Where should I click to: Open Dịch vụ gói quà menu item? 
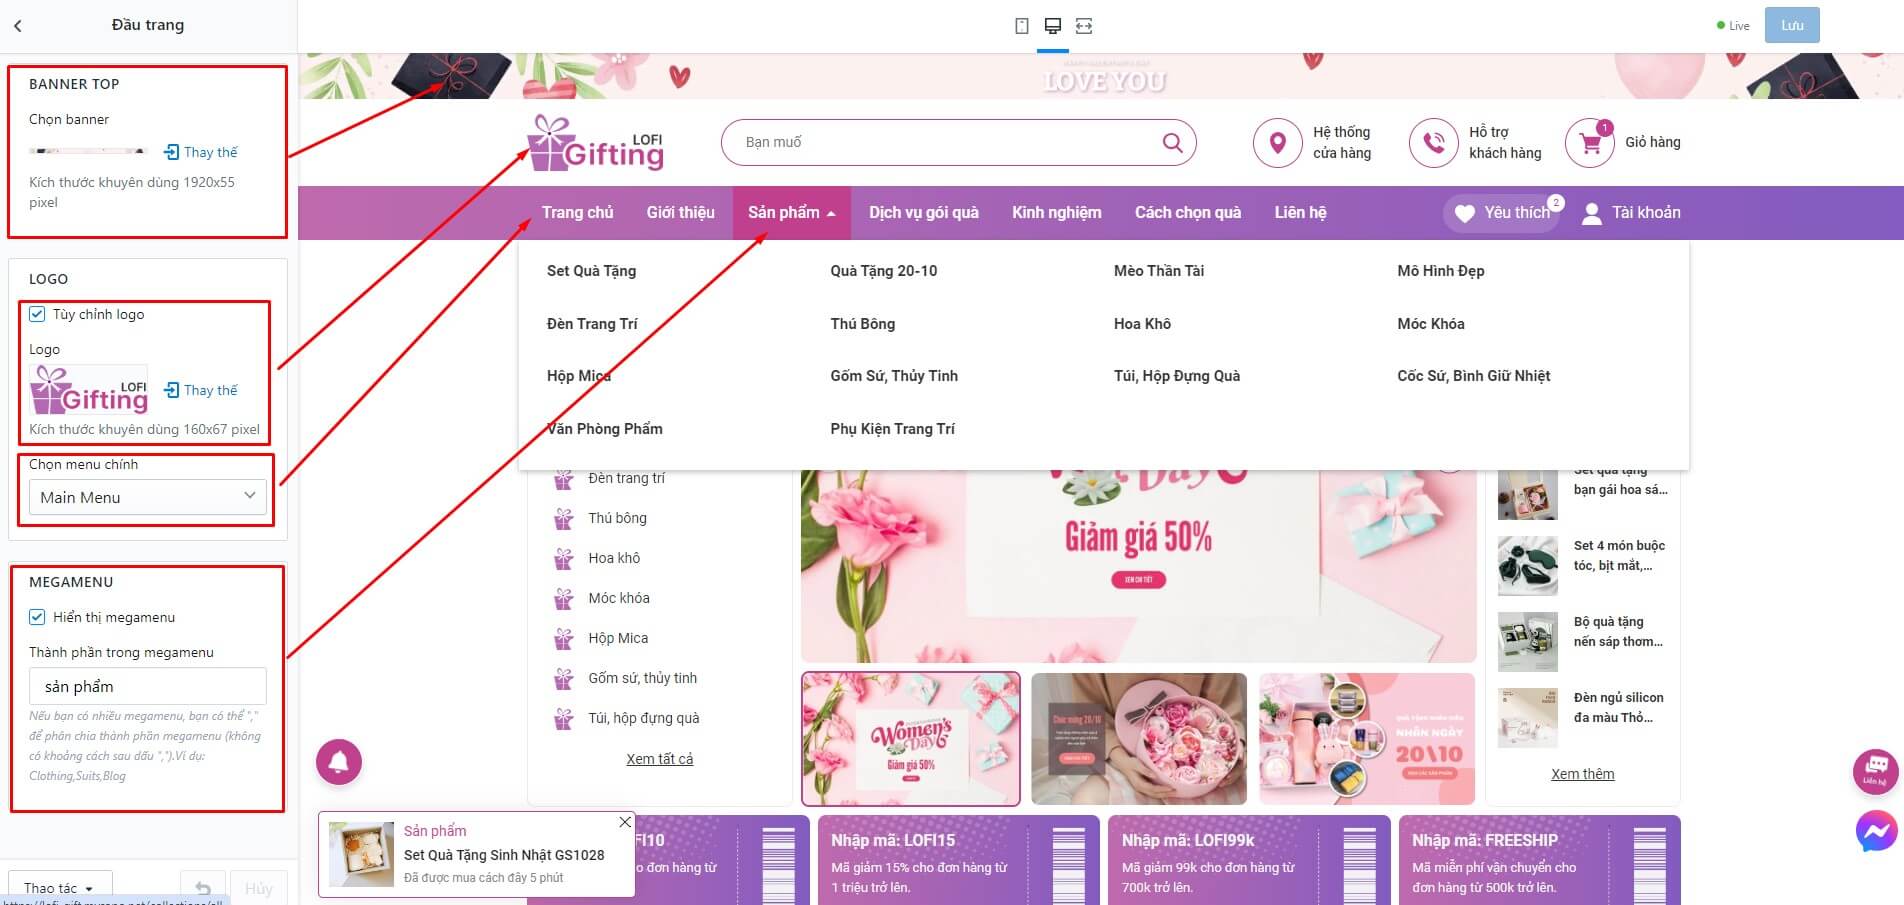point(924,213)
